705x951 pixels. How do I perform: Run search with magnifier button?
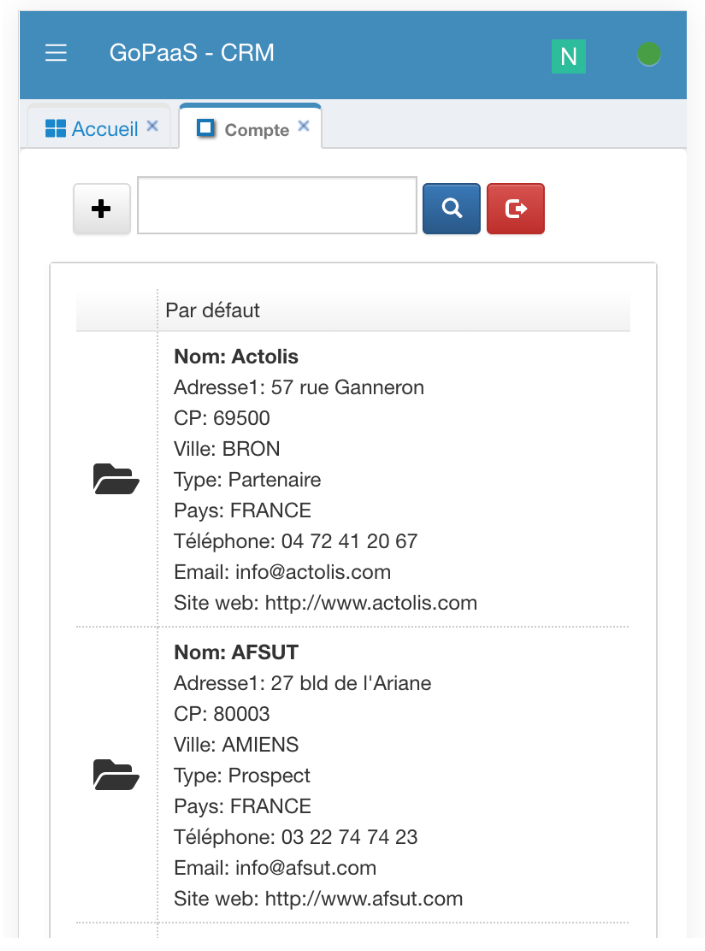pyautogui.click(x=451, y=208)
